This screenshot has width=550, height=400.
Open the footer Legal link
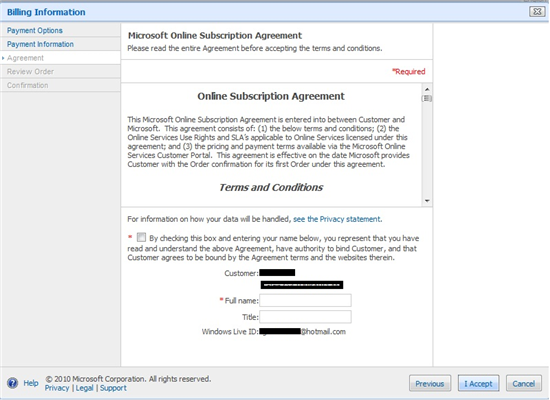point(85,388)
